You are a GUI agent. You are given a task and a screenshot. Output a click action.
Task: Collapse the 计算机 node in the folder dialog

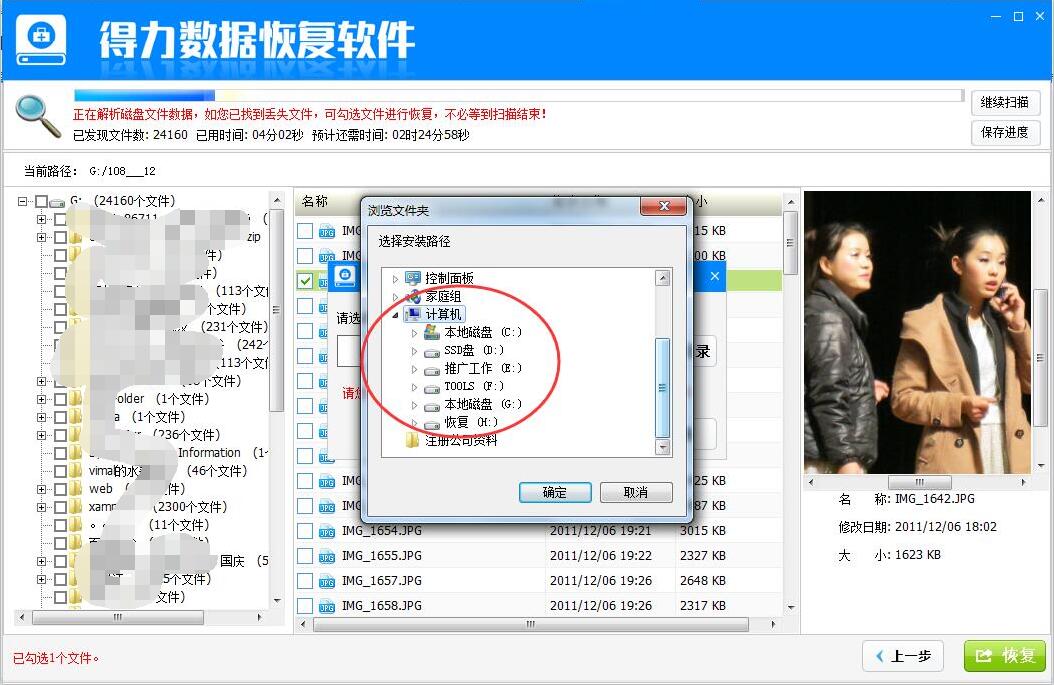[x=395, y=315]
